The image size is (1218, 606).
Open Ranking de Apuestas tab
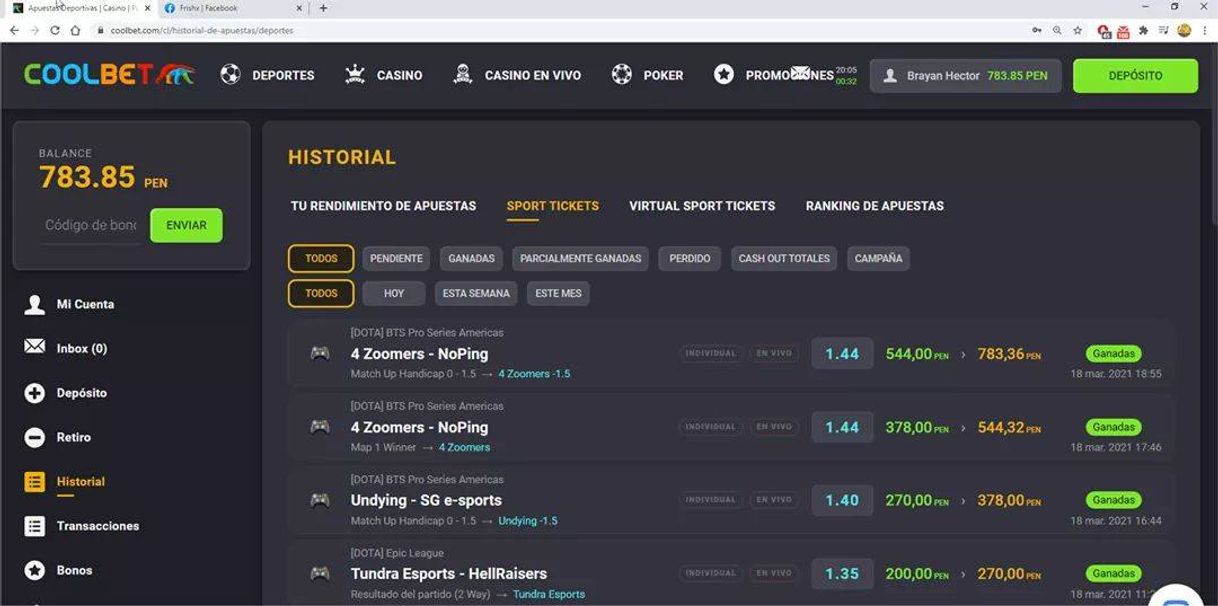(x=875, y=206)
